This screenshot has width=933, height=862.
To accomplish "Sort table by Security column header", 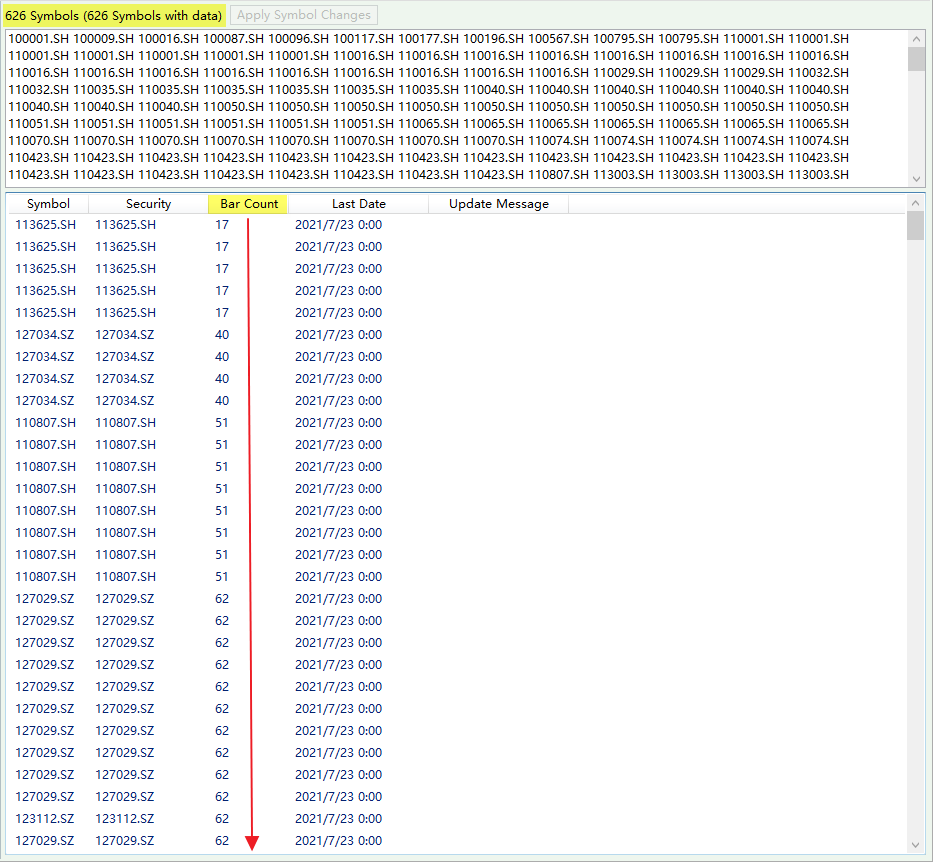I will (x=148, y=204).
